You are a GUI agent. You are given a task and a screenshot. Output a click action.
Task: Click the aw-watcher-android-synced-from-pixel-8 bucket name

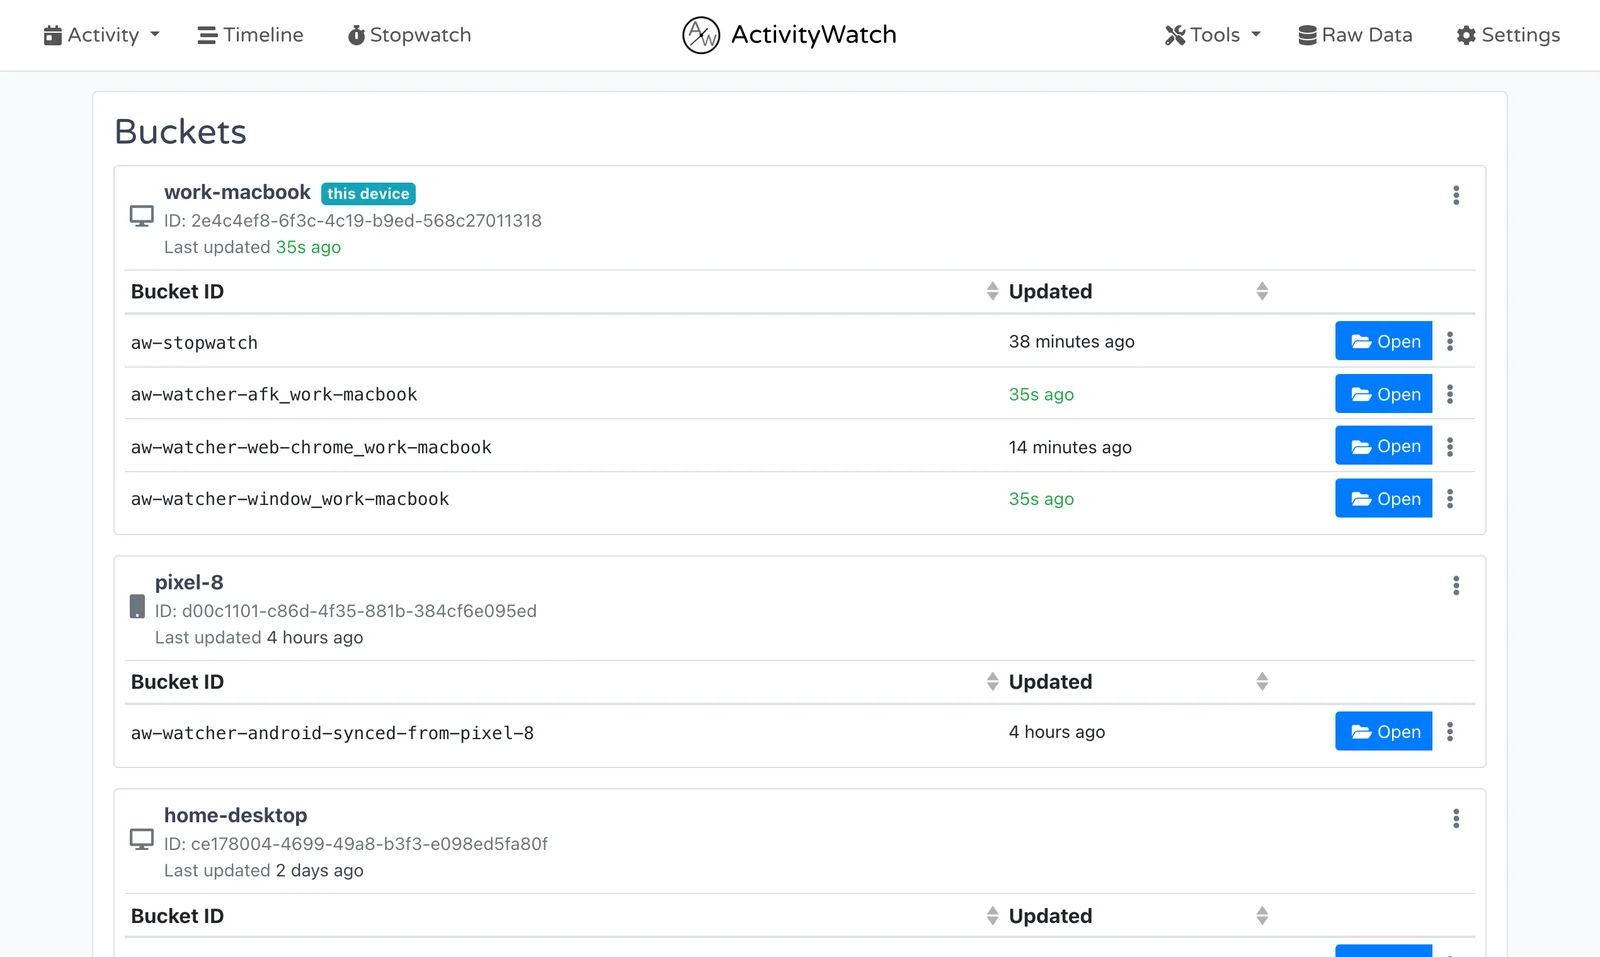332,733
